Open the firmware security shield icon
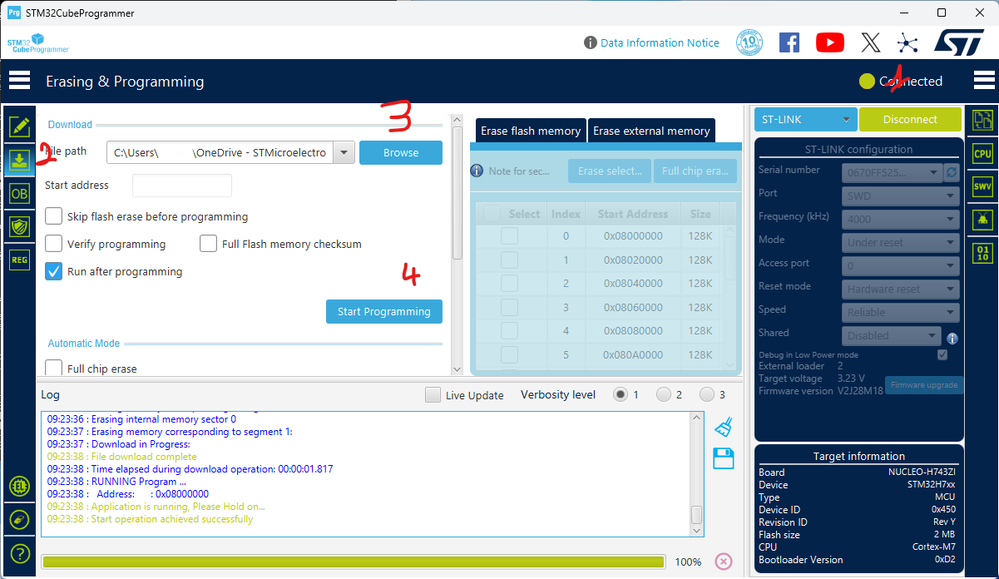This screenshot has height=579, width=999. click(x=20, y=227)
